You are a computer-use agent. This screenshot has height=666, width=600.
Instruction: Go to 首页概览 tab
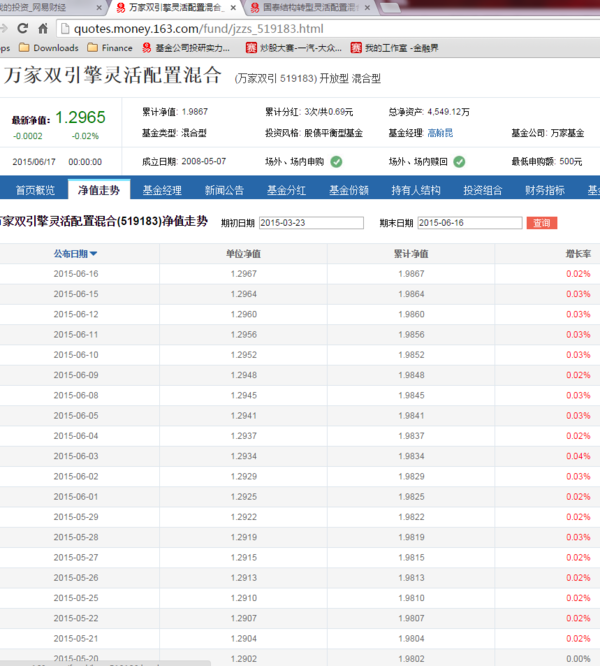coord(35,190)
